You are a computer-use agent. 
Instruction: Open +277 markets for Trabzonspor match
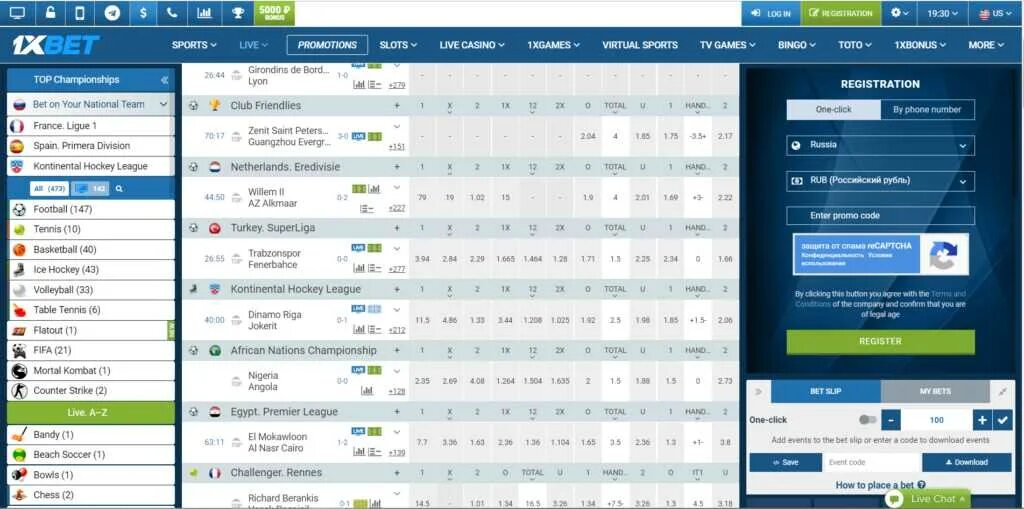(x=396, y=269)
